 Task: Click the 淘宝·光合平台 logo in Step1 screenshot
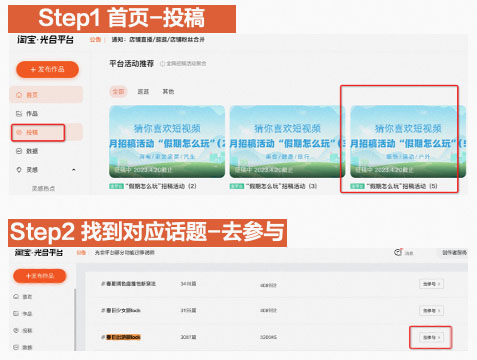(45, 40)
